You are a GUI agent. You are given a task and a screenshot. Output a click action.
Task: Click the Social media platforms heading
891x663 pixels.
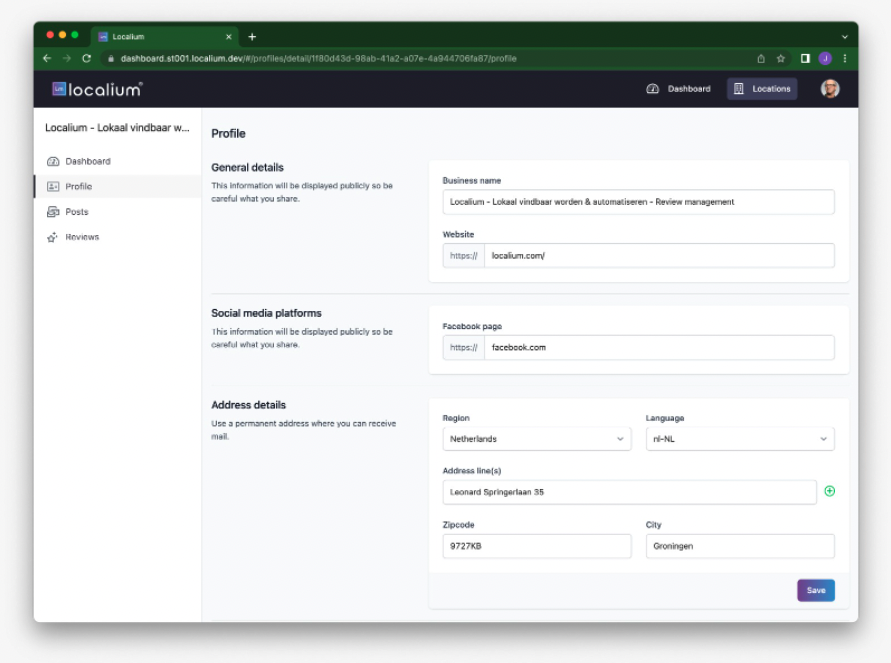[x=266, y=313]
